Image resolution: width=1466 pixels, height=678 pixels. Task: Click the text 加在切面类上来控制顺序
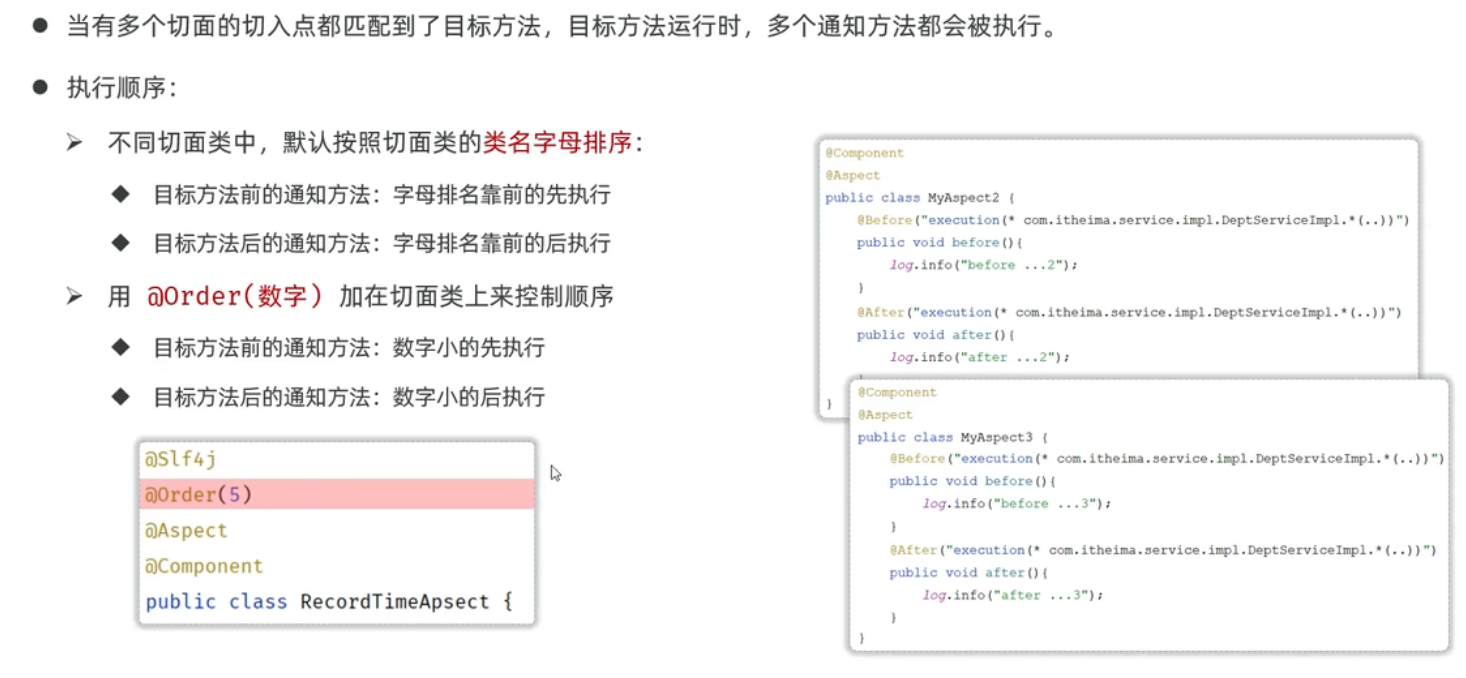[476, 296]
